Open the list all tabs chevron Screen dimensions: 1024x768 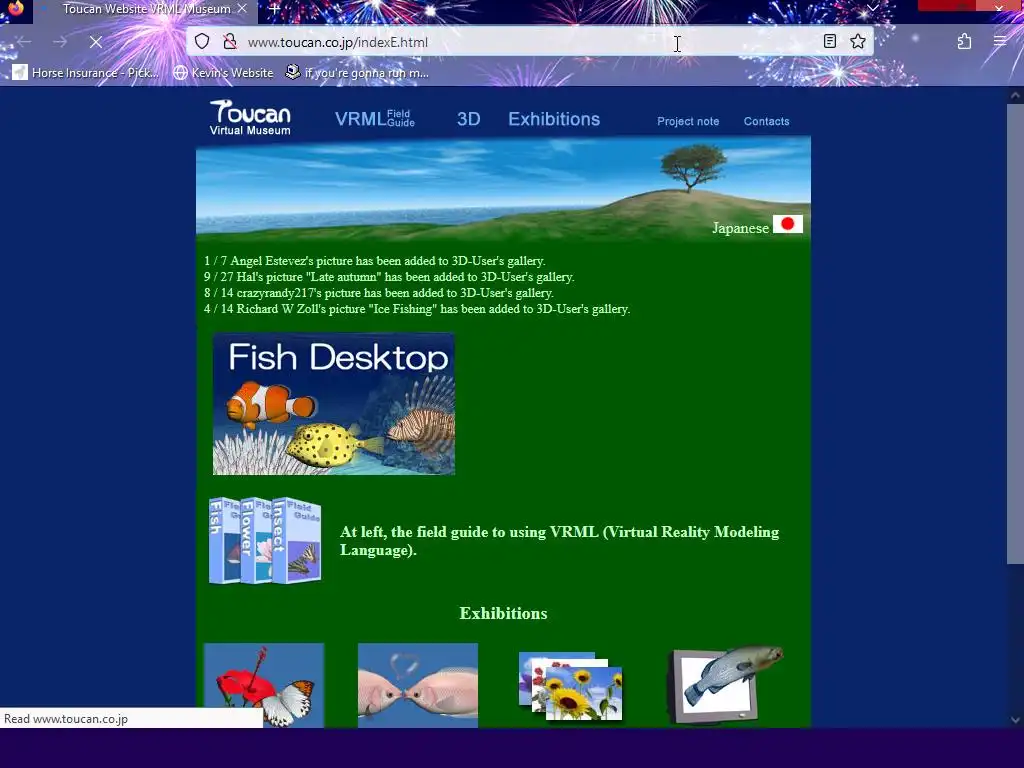click(872, 8)
